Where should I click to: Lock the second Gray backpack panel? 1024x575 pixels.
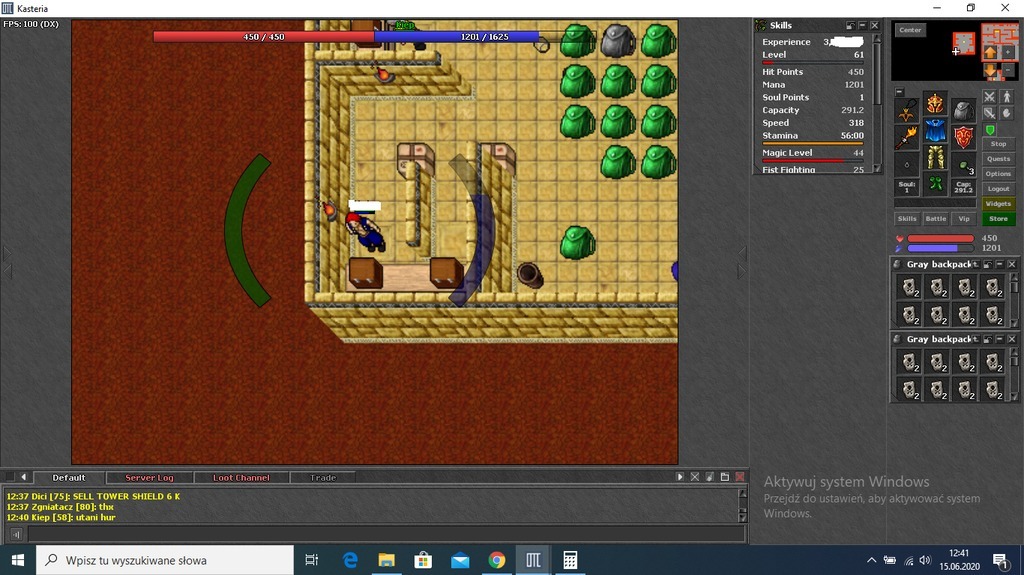[x=988, y=338]
